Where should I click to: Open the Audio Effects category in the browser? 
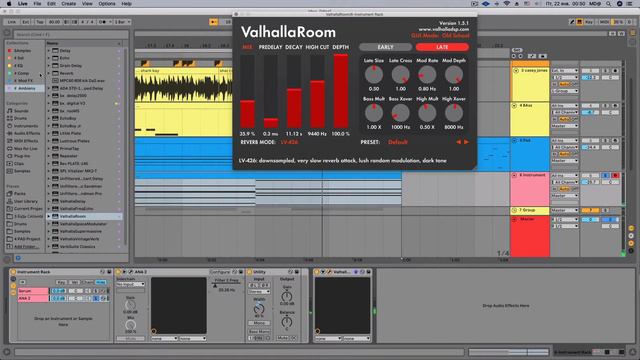click(27, 133)
